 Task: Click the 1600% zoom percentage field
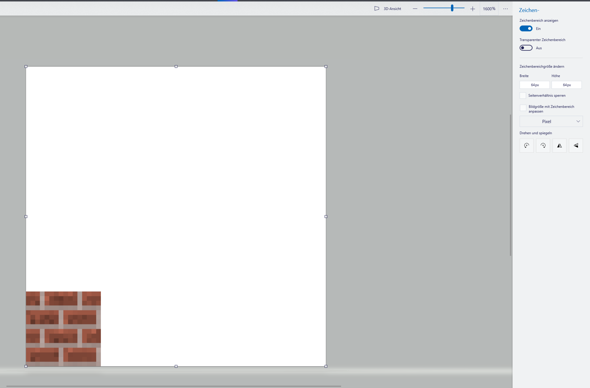tap(489, 9)
